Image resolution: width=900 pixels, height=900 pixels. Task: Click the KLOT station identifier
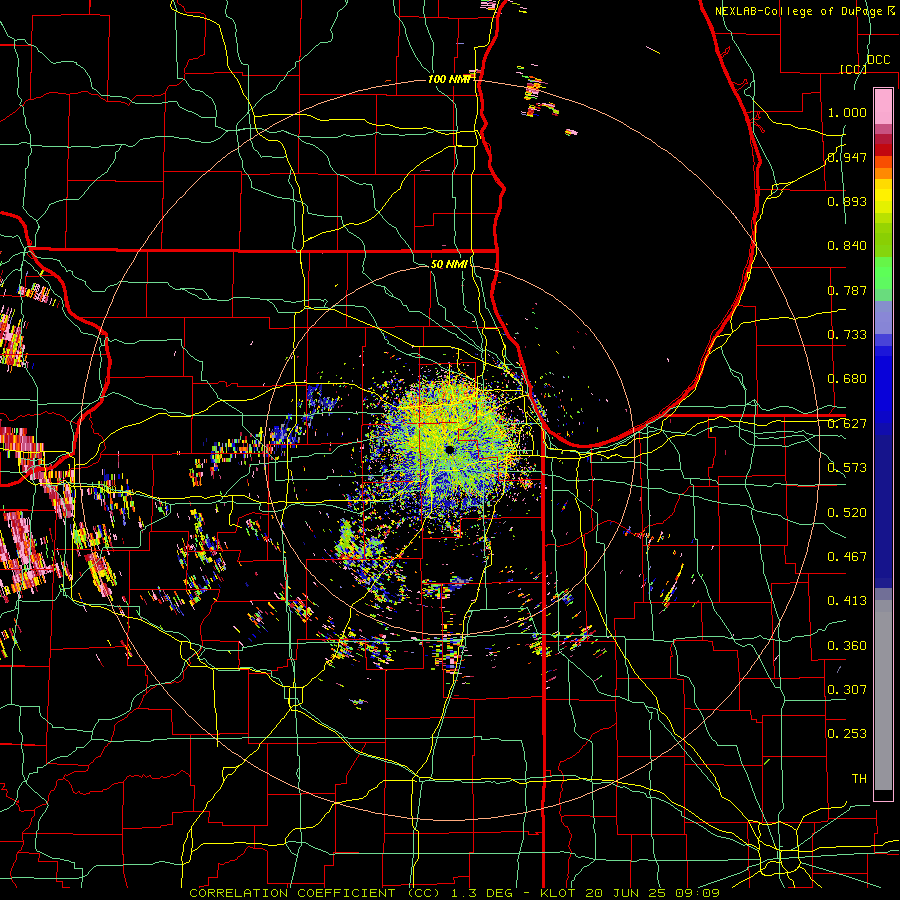(x=557, y=893)
